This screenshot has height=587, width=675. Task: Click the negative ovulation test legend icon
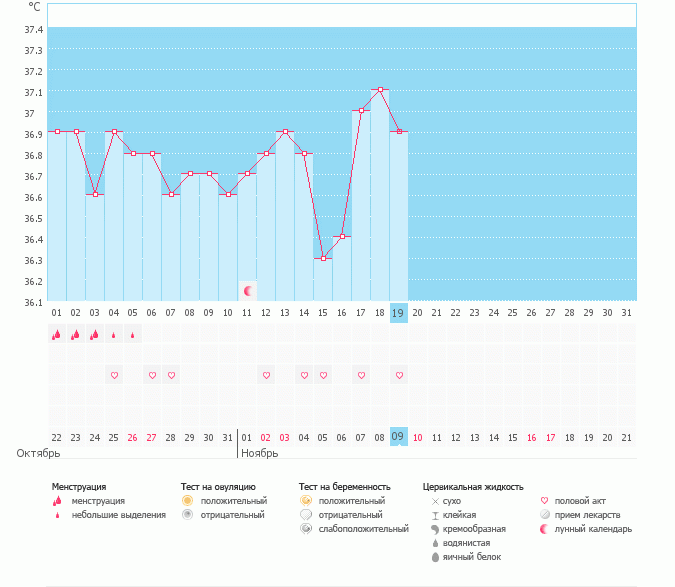(187, 514)
